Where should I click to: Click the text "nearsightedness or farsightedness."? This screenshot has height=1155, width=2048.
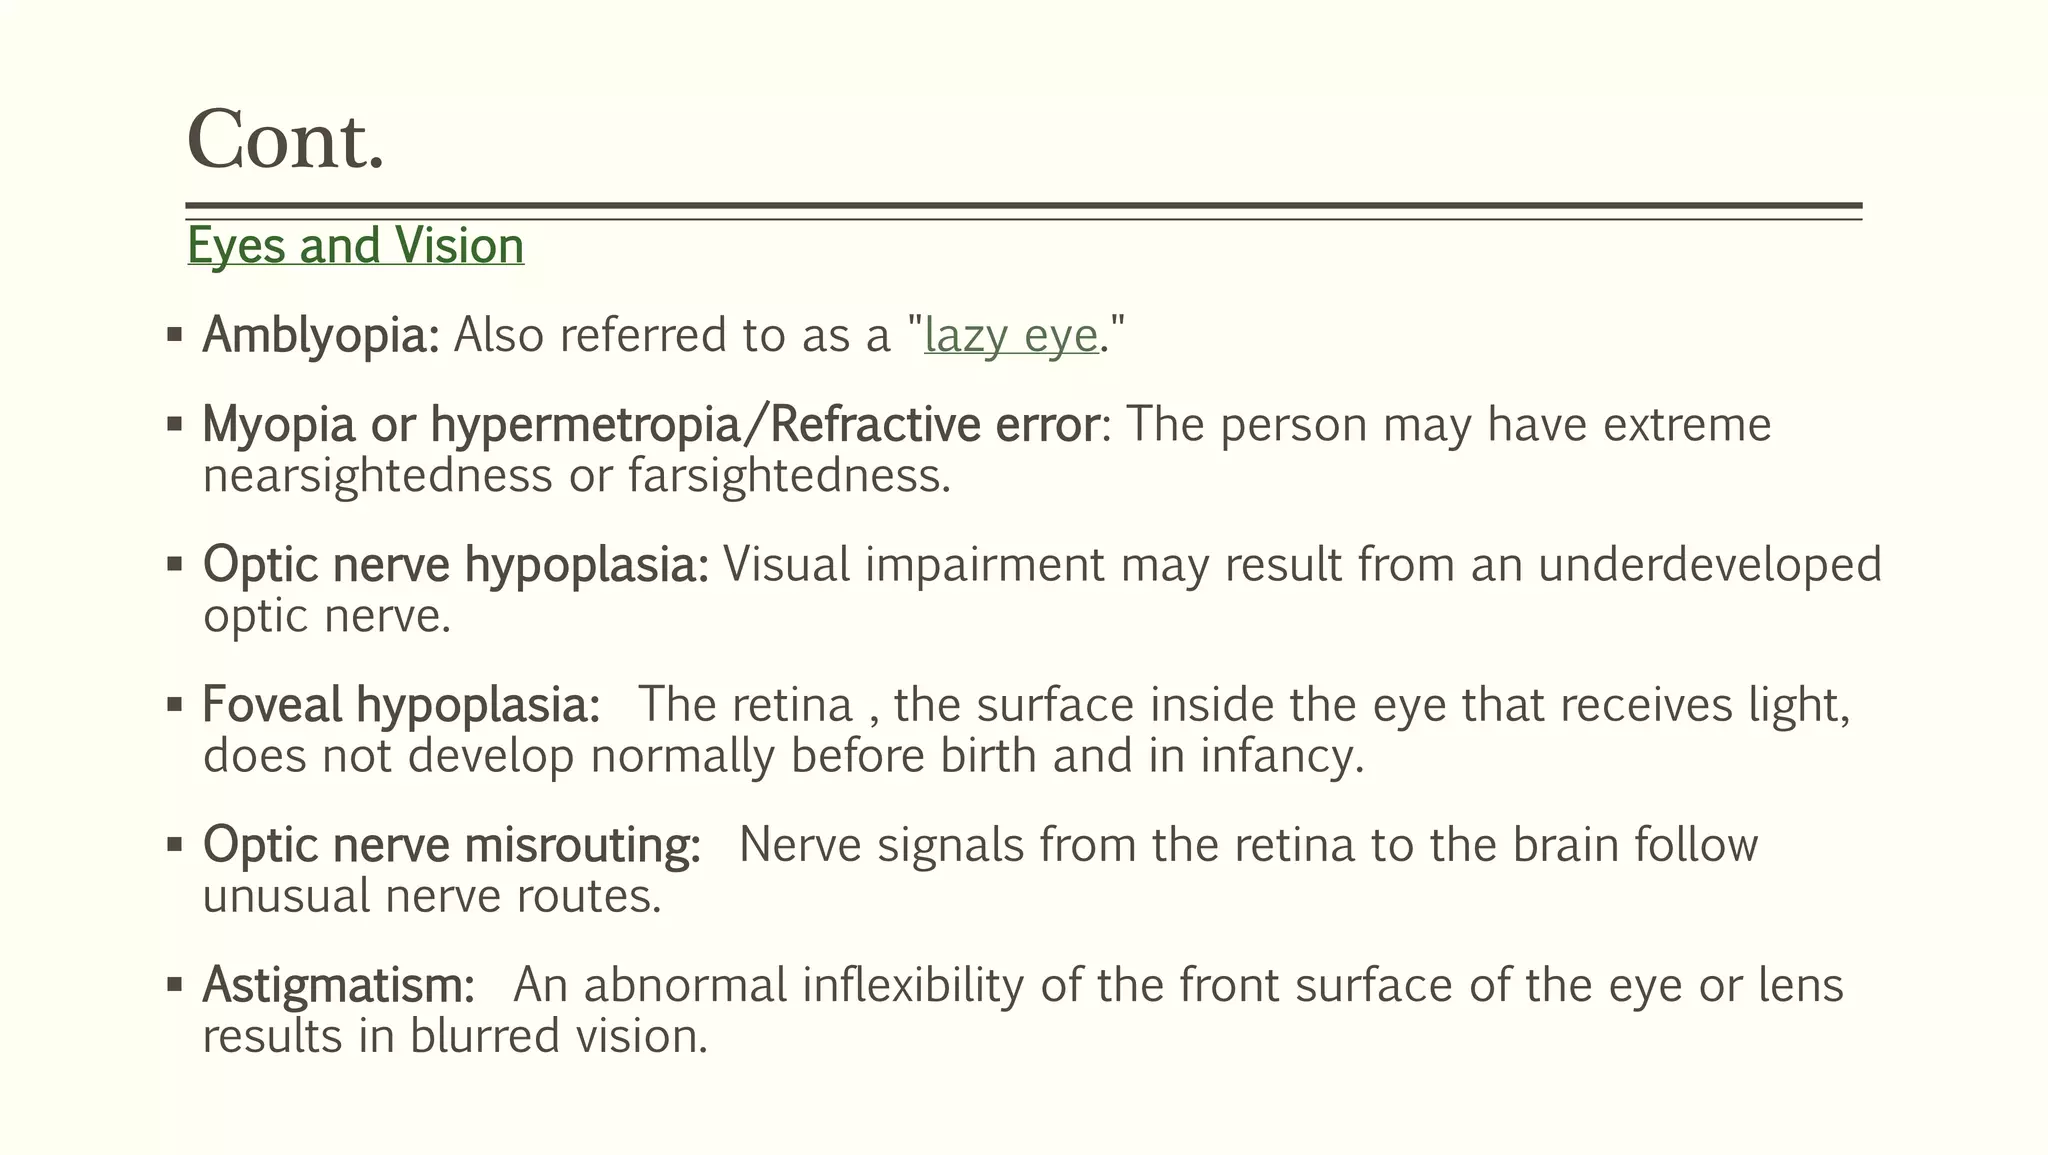[x=577, y=476]
